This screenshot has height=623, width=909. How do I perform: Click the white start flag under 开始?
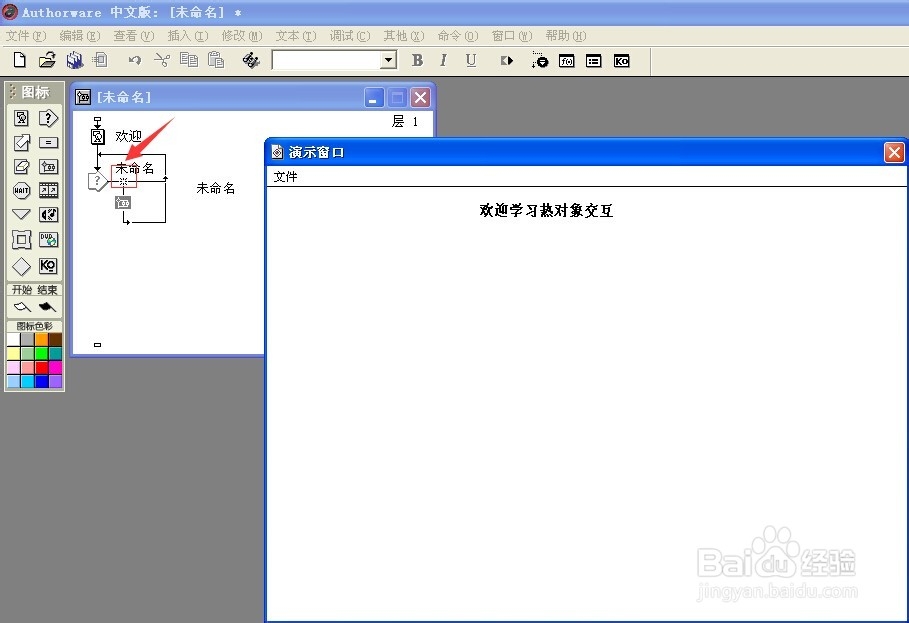coord(22,307)
